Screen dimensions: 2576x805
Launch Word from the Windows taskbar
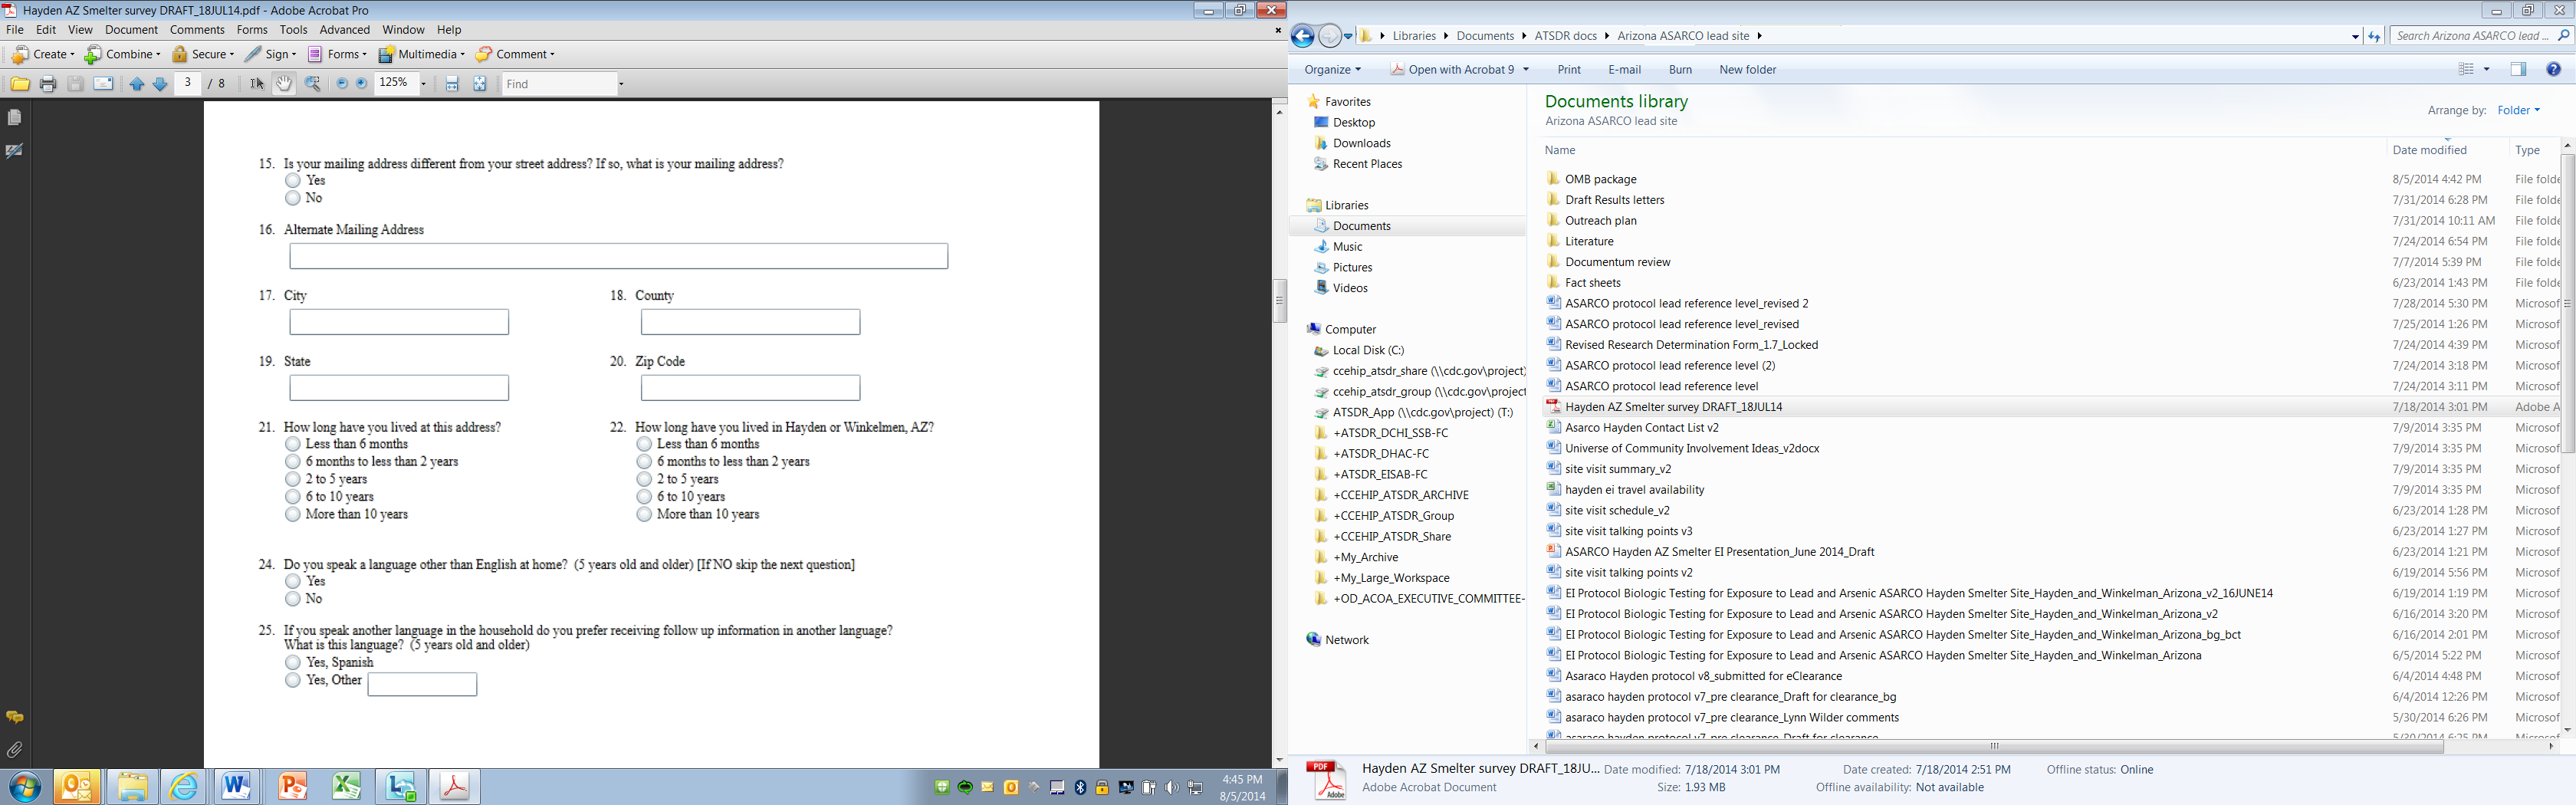coord(236,787)
